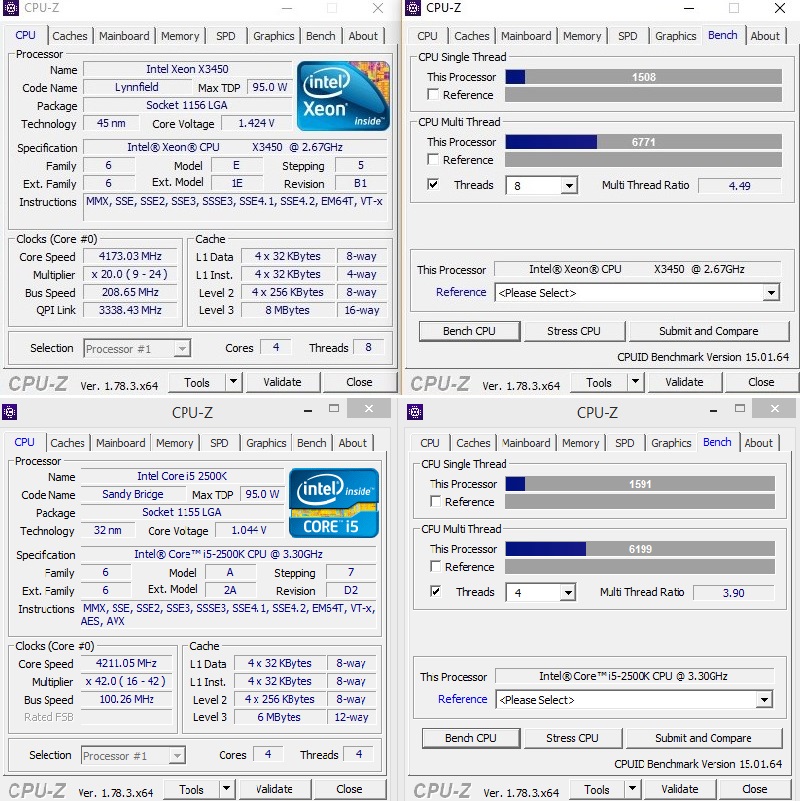The image size is (800, 801).
Task: Click Multi Thread score bar showing 6199
Action: 640,549
